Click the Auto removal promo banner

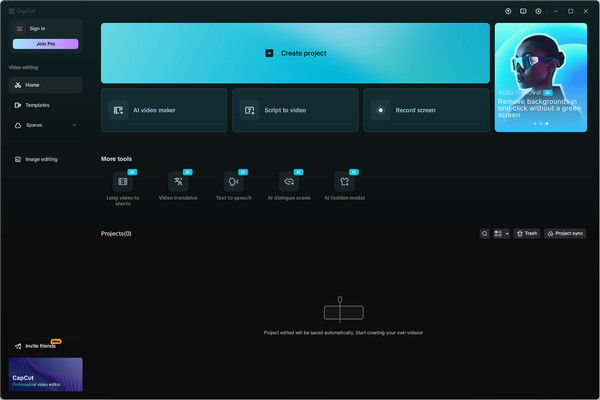tap(541, 77)
